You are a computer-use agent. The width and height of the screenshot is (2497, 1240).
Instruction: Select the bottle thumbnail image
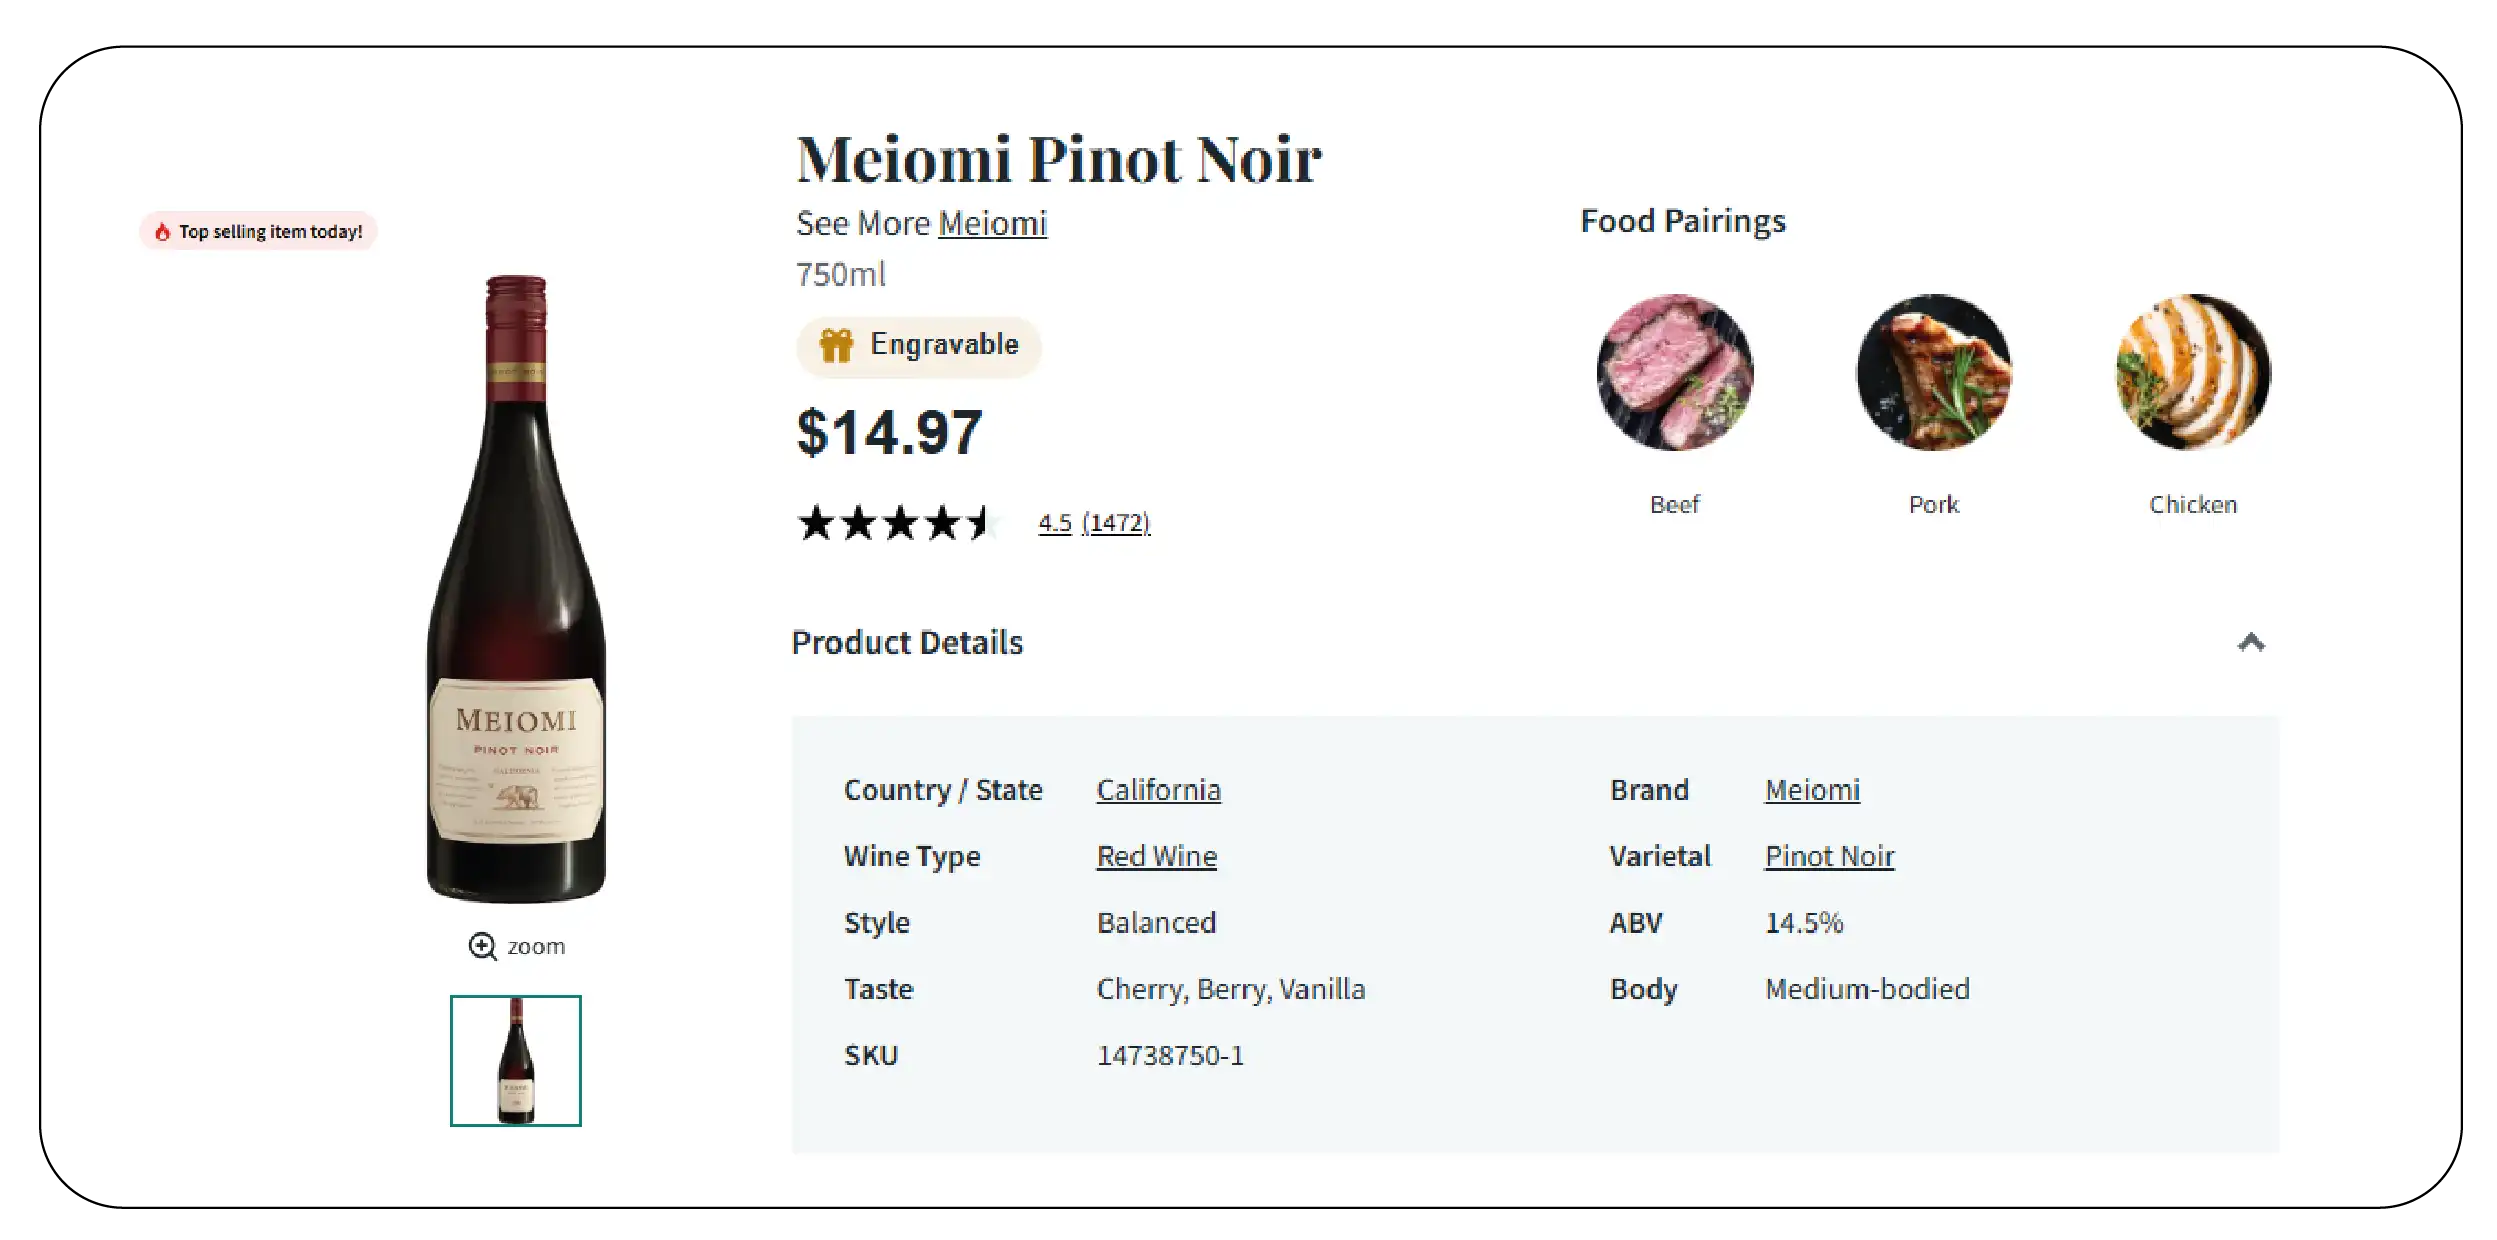(x=515, y=1060)
